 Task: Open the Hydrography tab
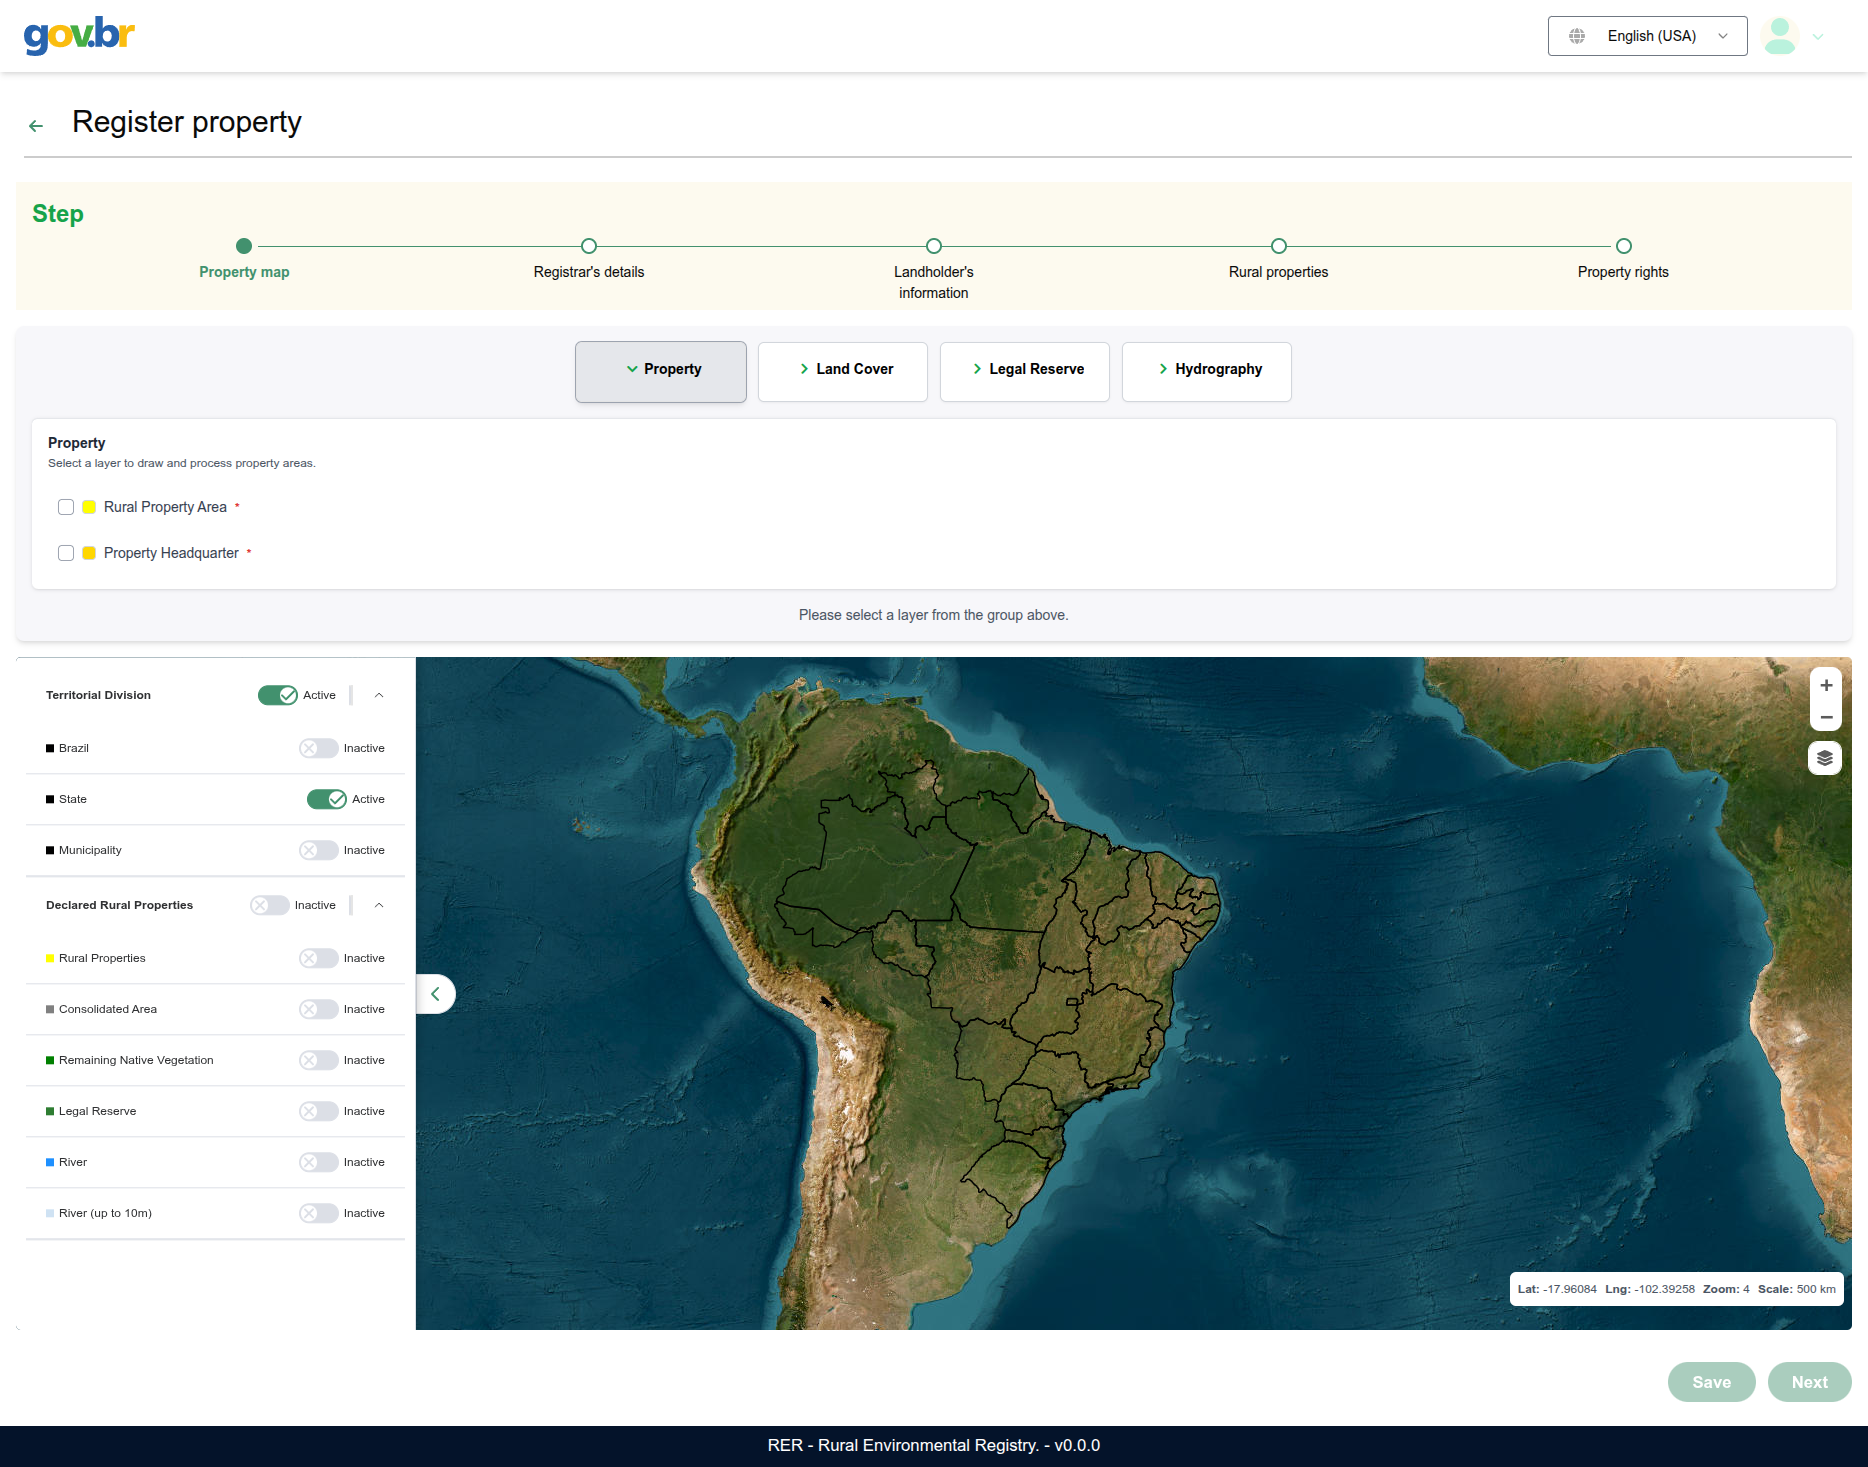(1207, 372)
